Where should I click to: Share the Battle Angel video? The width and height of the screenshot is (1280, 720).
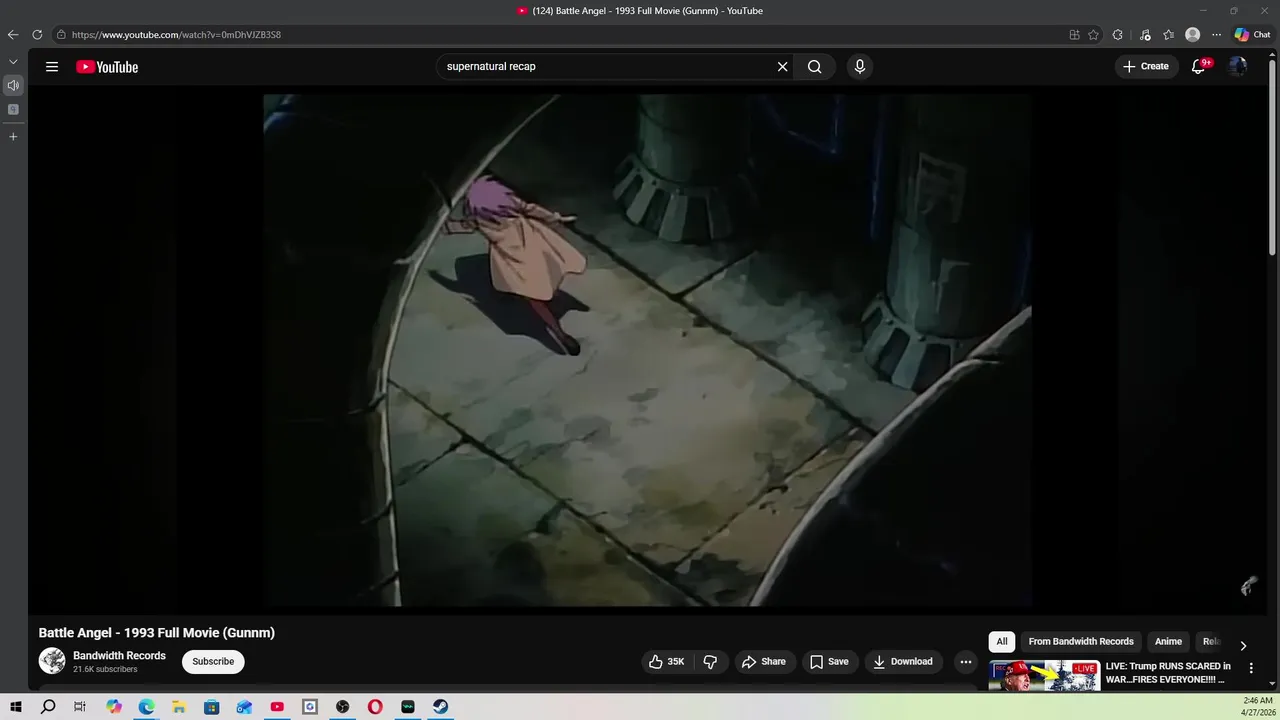pyautogui.click(x=763, y=662)
